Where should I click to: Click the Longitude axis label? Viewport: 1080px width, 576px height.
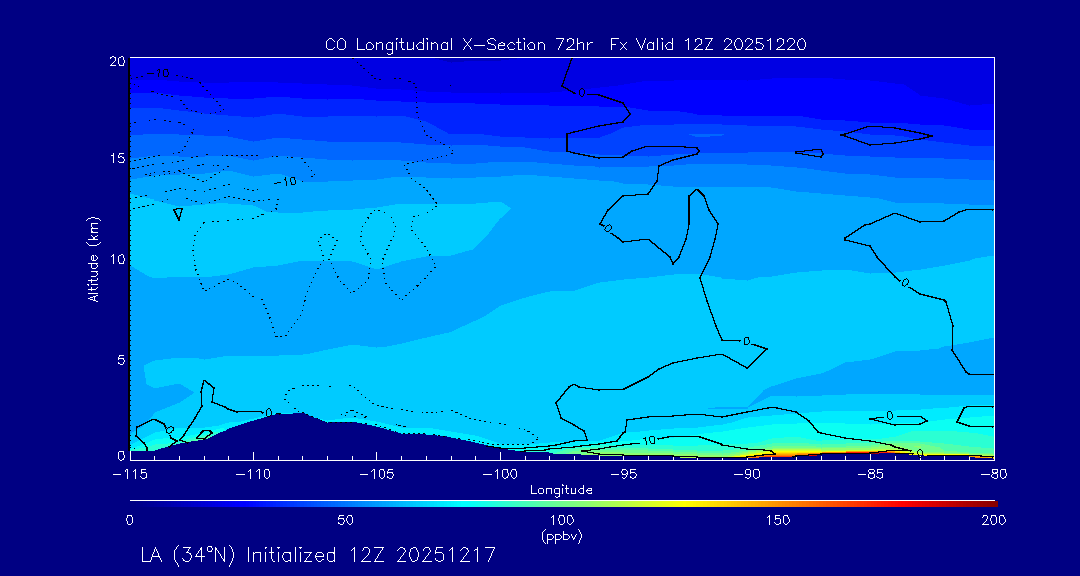click(561, 490)
